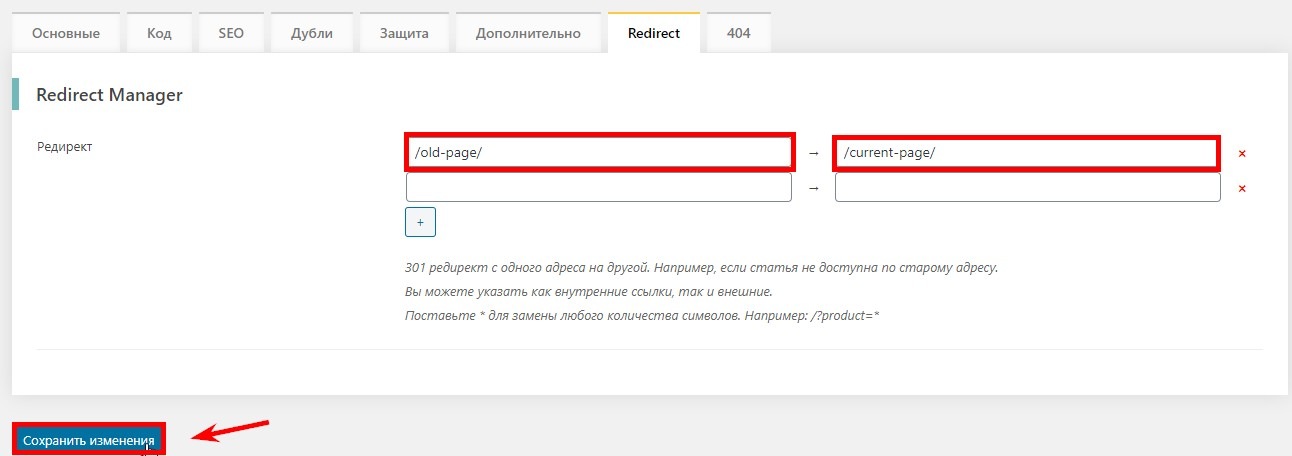Delete the empty second redirect row

[x=1242, y=188]
